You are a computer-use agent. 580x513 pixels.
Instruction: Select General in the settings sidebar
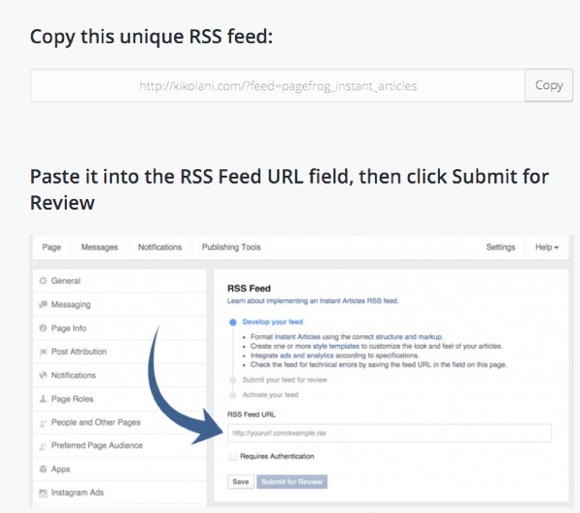[120, 281]
